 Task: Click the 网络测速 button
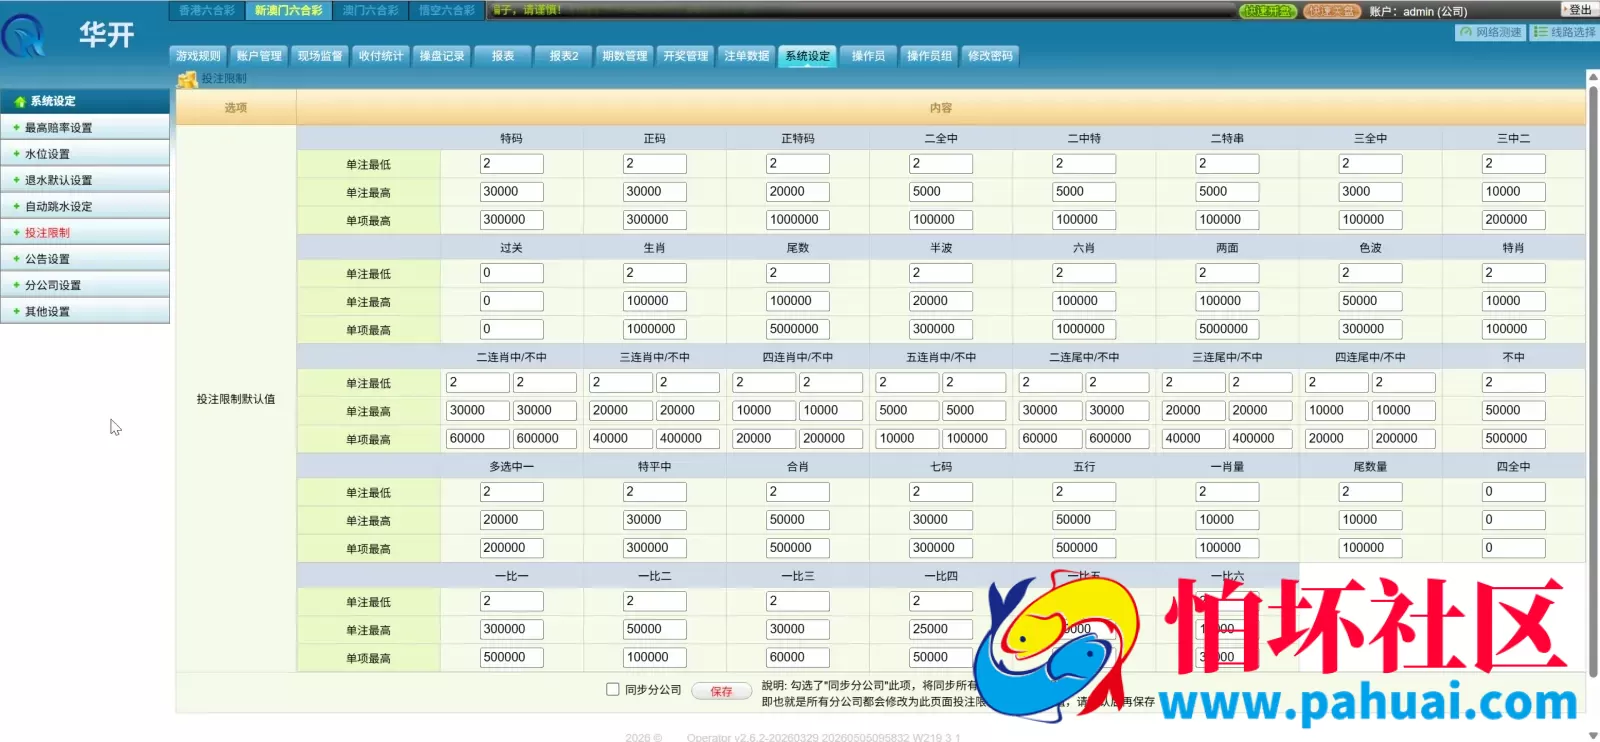[1491, 32]
